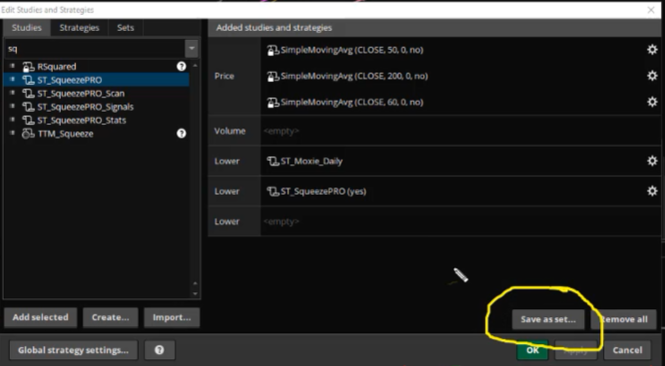Click the TTM_Squeeze study icon
The width and height of the screenshot is (665, 366).
point(28,134)
